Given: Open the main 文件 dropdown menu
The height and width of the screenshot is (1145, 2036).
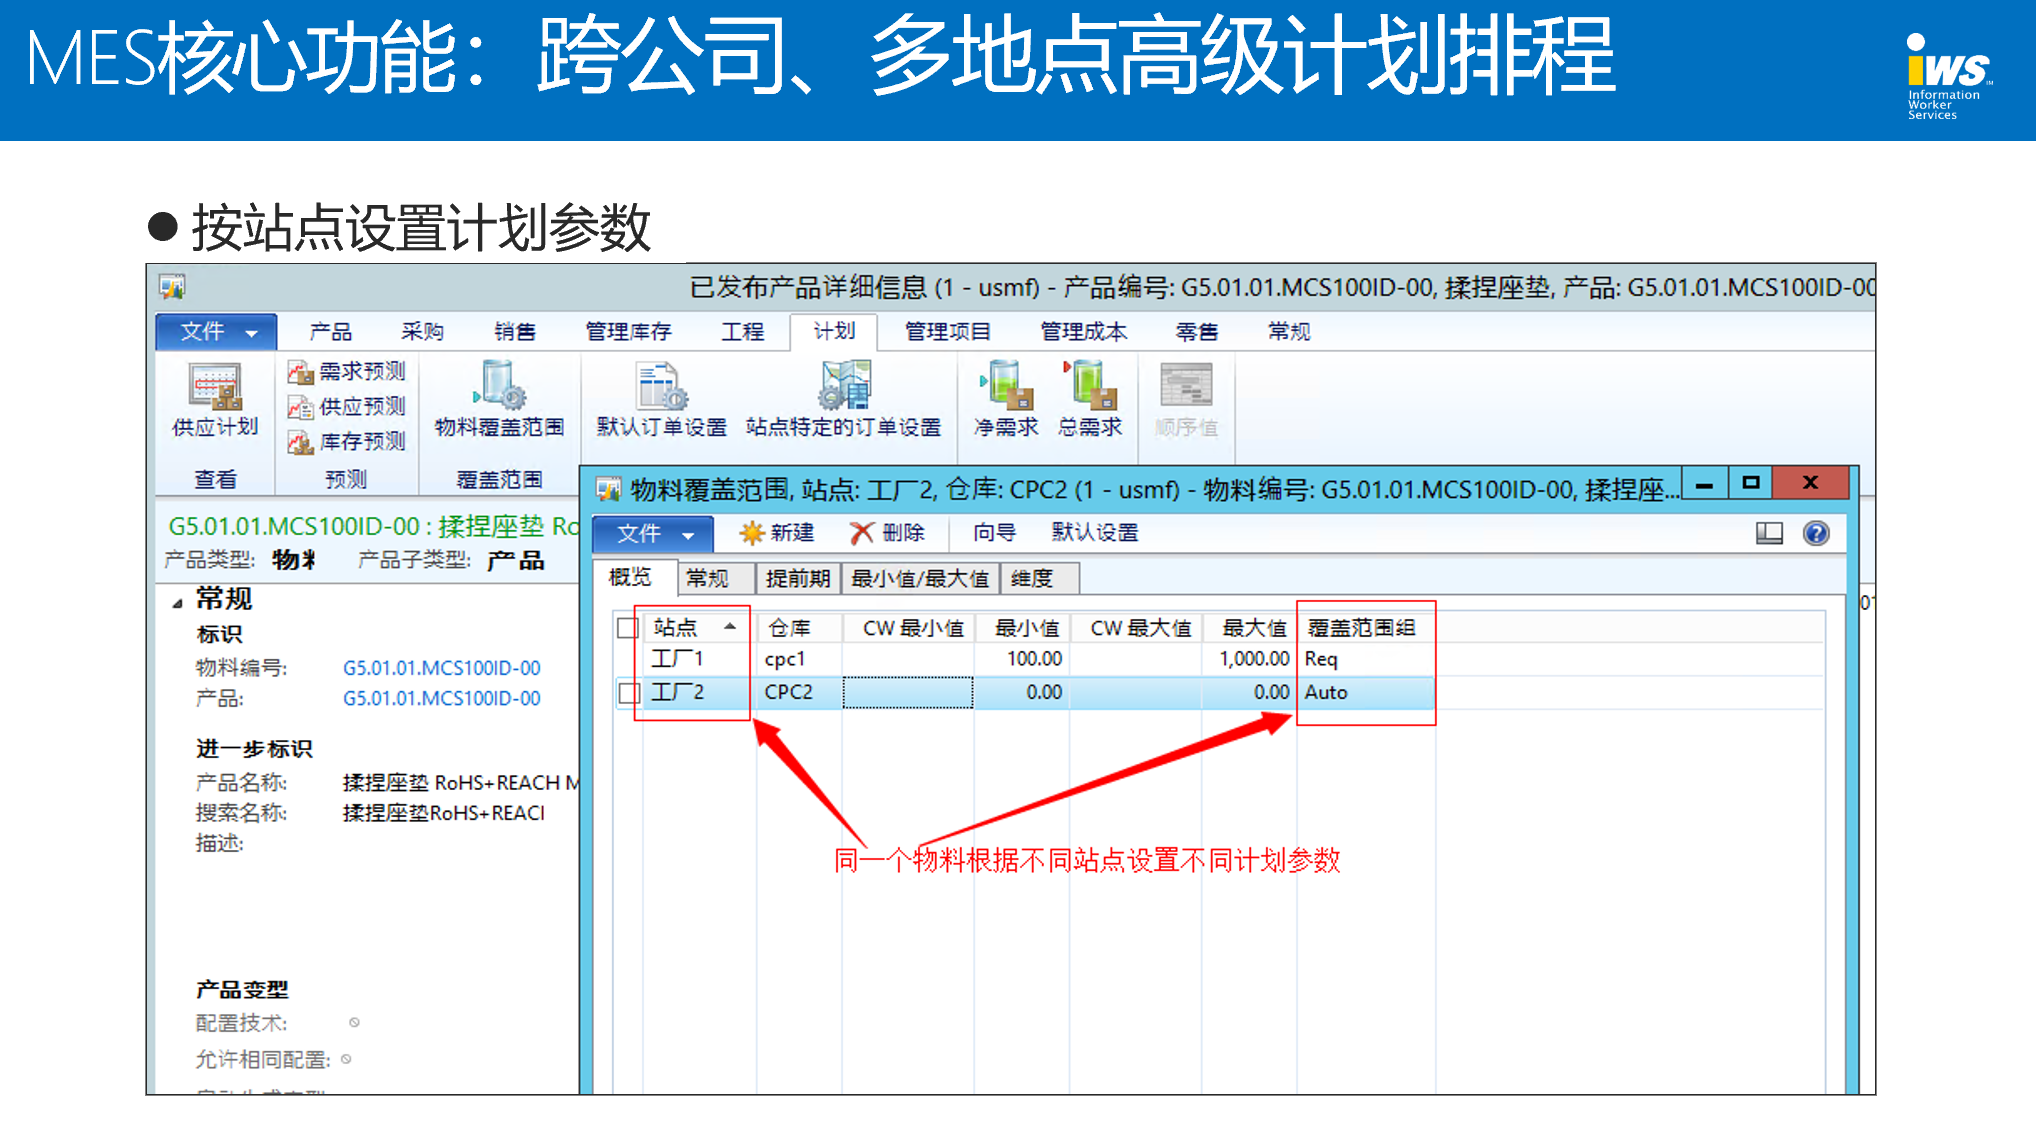Looking at the screenshot, I should pos(216,332).
